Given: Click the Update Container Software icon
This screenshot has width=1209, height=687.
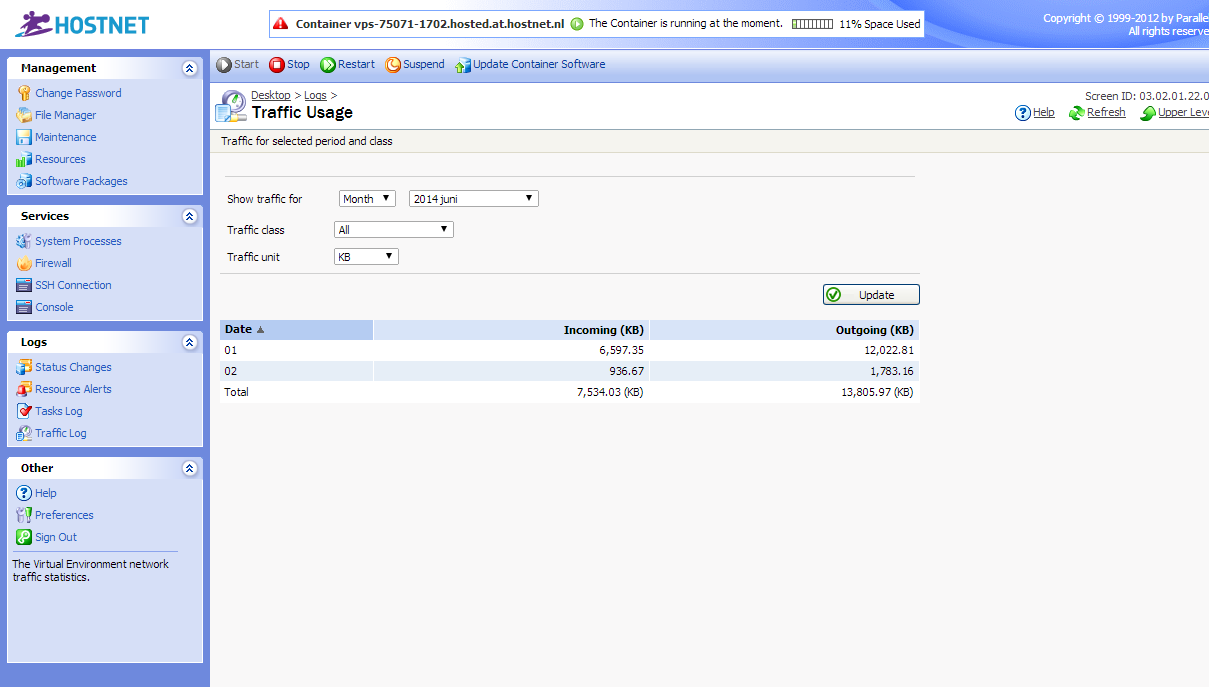Looking at the screenshot, I should 462,66.
